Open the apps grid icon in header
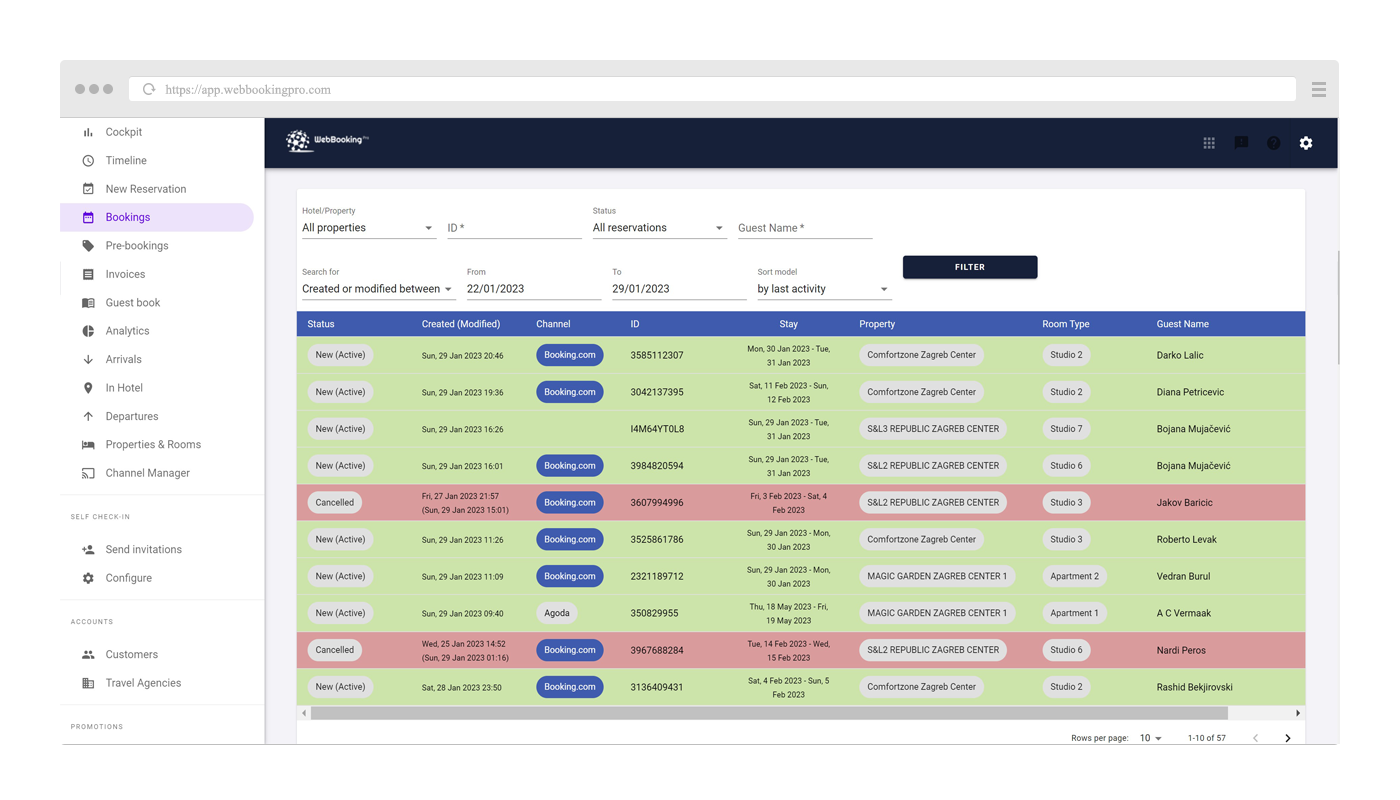The height and width of the screenshot is (800, 1400). tap(1209, 143)
